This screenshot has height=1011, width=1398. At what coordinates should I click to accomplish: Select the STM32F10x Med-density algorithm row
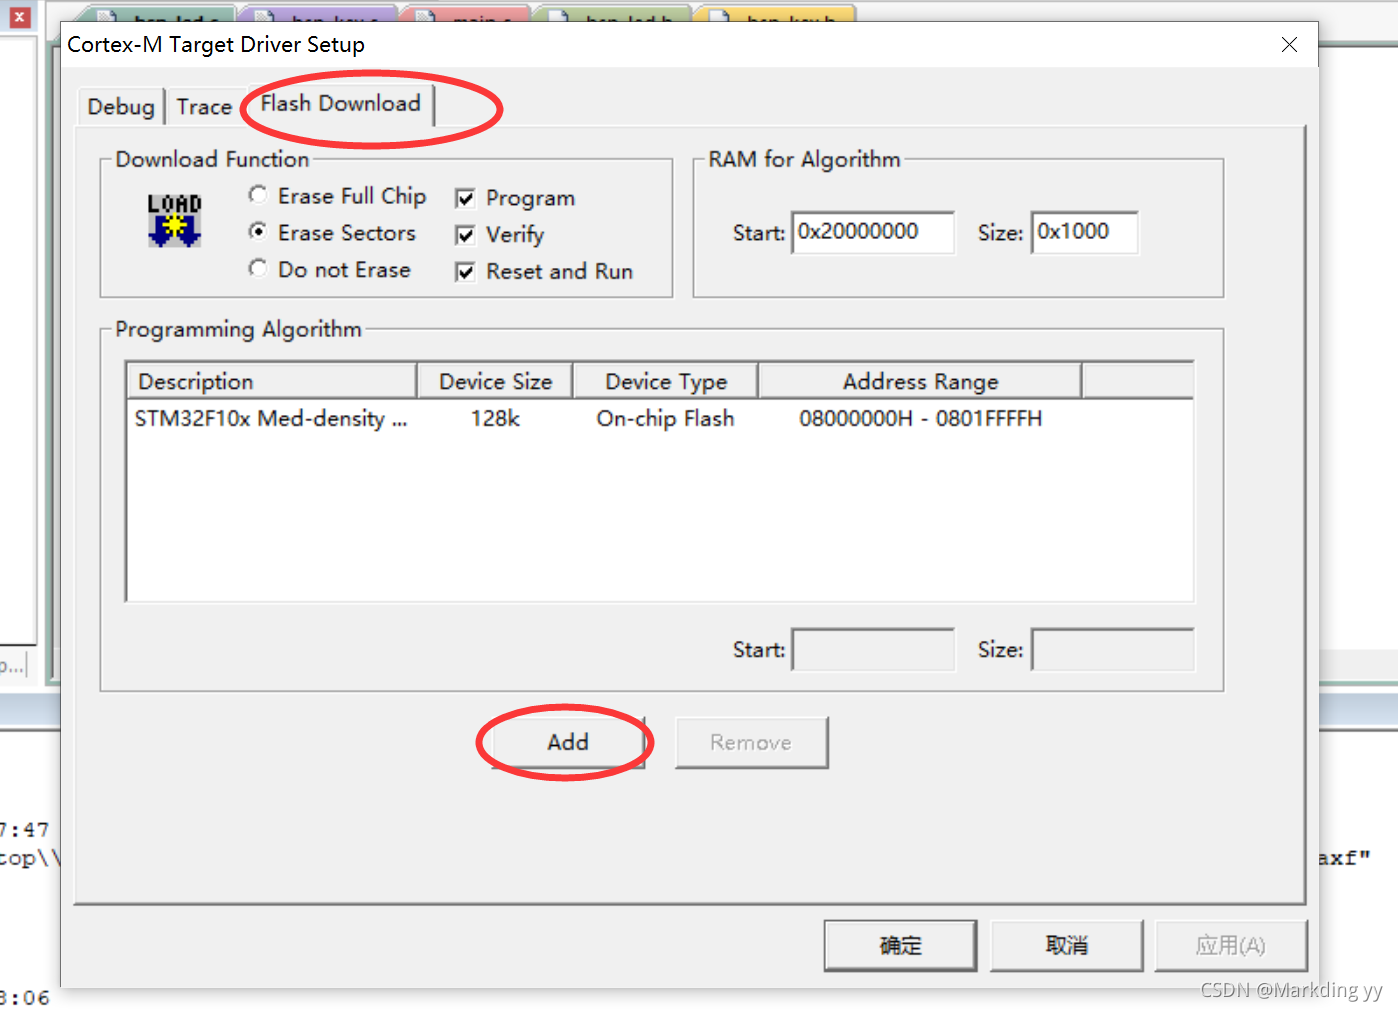point(660,418)
